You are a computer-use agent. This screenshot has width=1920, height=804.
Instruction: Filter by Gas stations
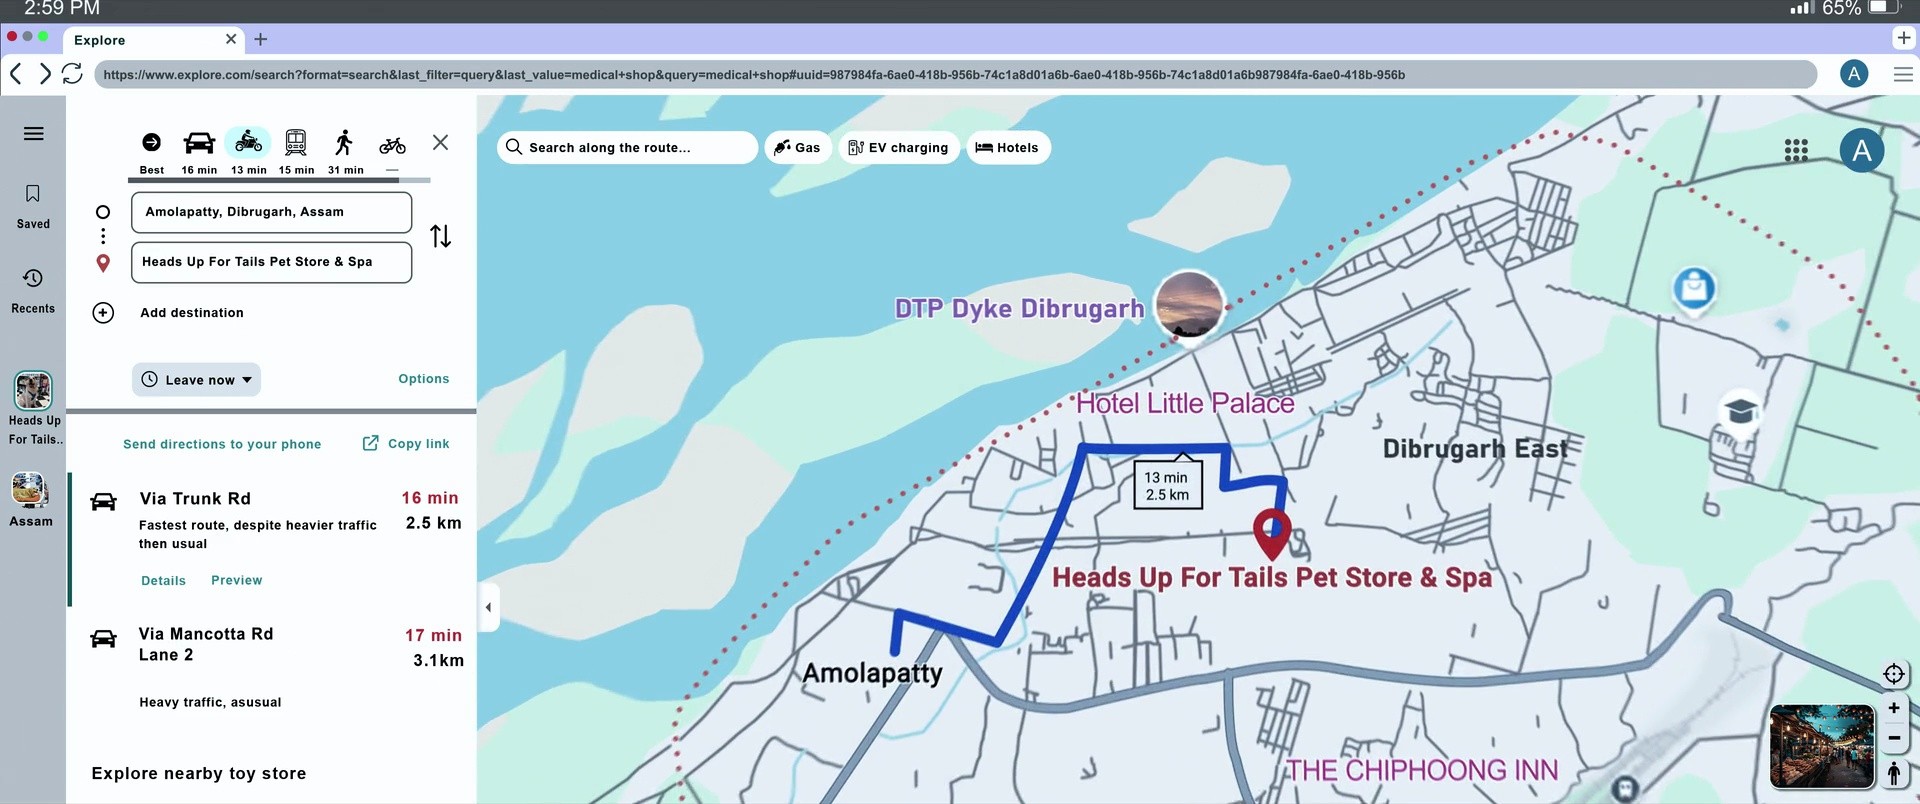798,147
